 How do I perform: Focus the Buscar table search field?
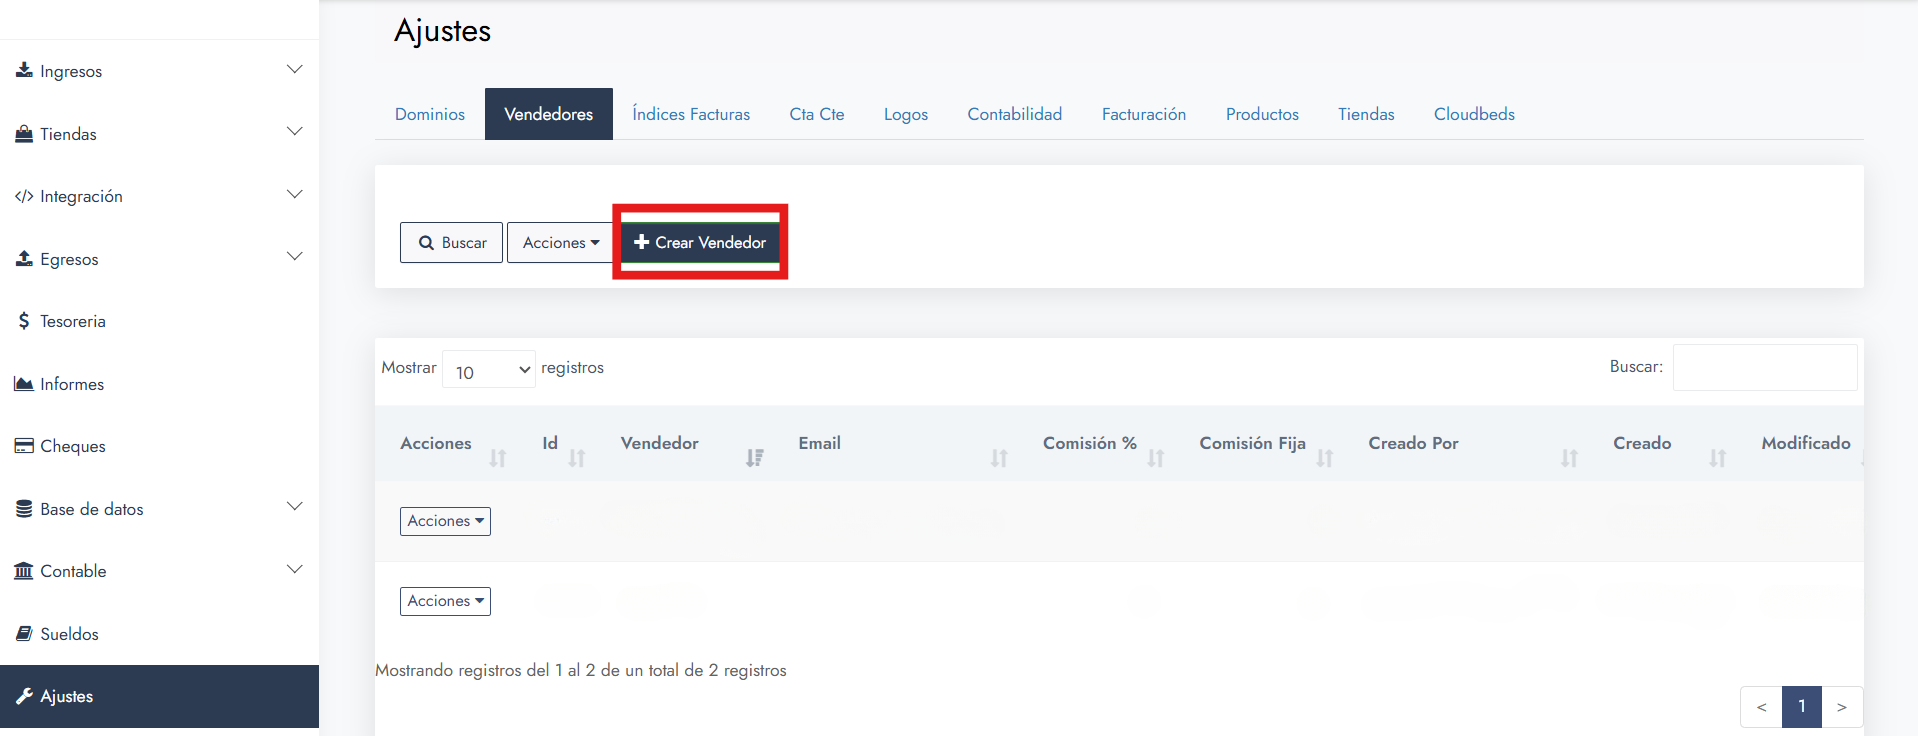click(x=1764, y=368)
